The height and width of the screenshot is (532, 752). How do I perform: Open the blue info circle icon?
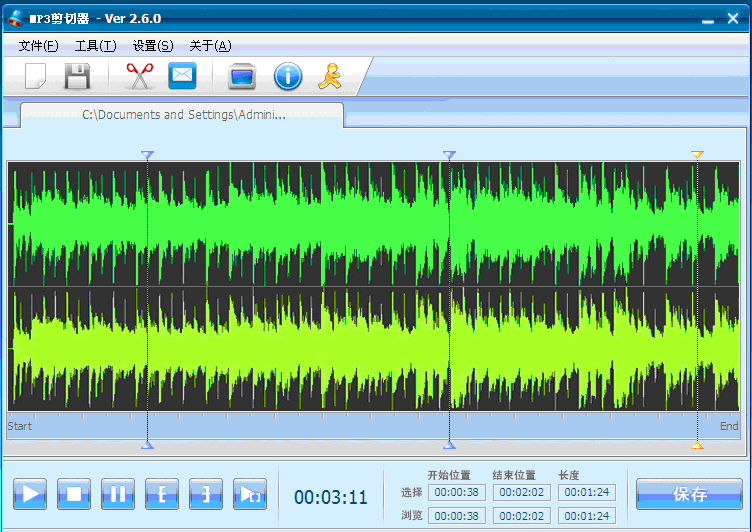(x=288, y=76)
